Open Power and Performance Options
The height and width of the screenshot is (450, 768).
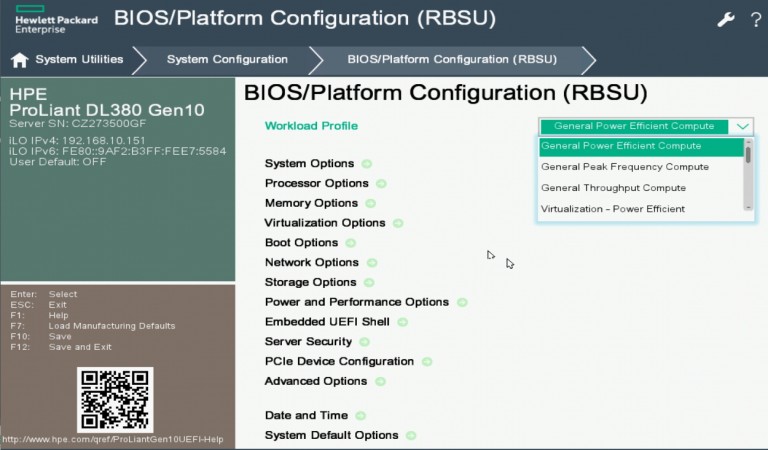tap(356, 302)
